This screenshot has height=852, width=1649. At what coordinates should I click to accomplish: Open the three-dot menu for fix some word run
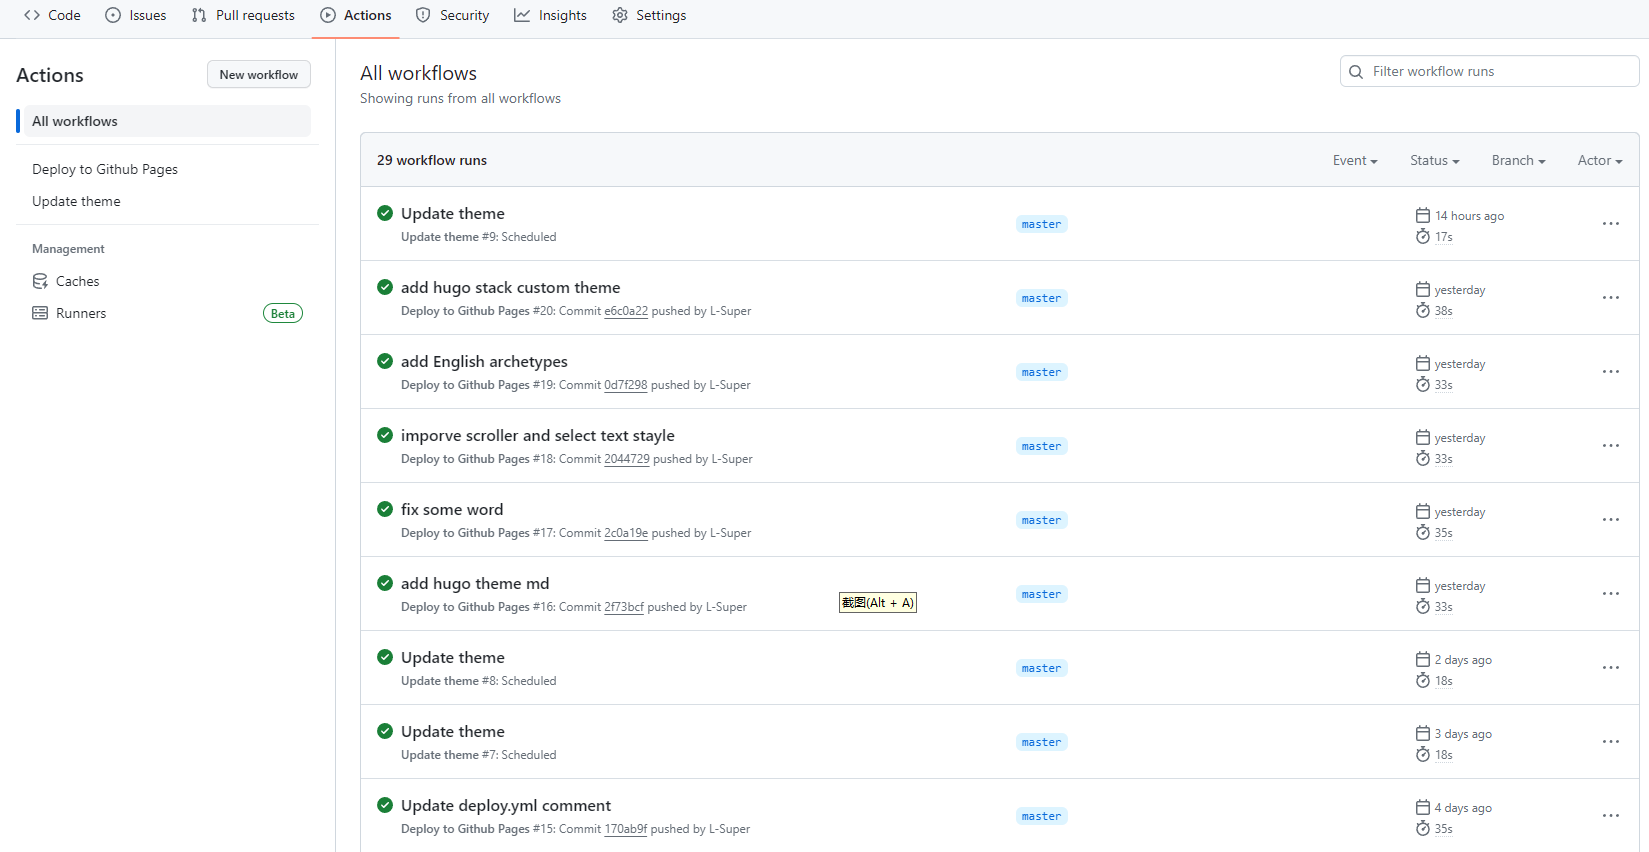[x=1610, y=520]
